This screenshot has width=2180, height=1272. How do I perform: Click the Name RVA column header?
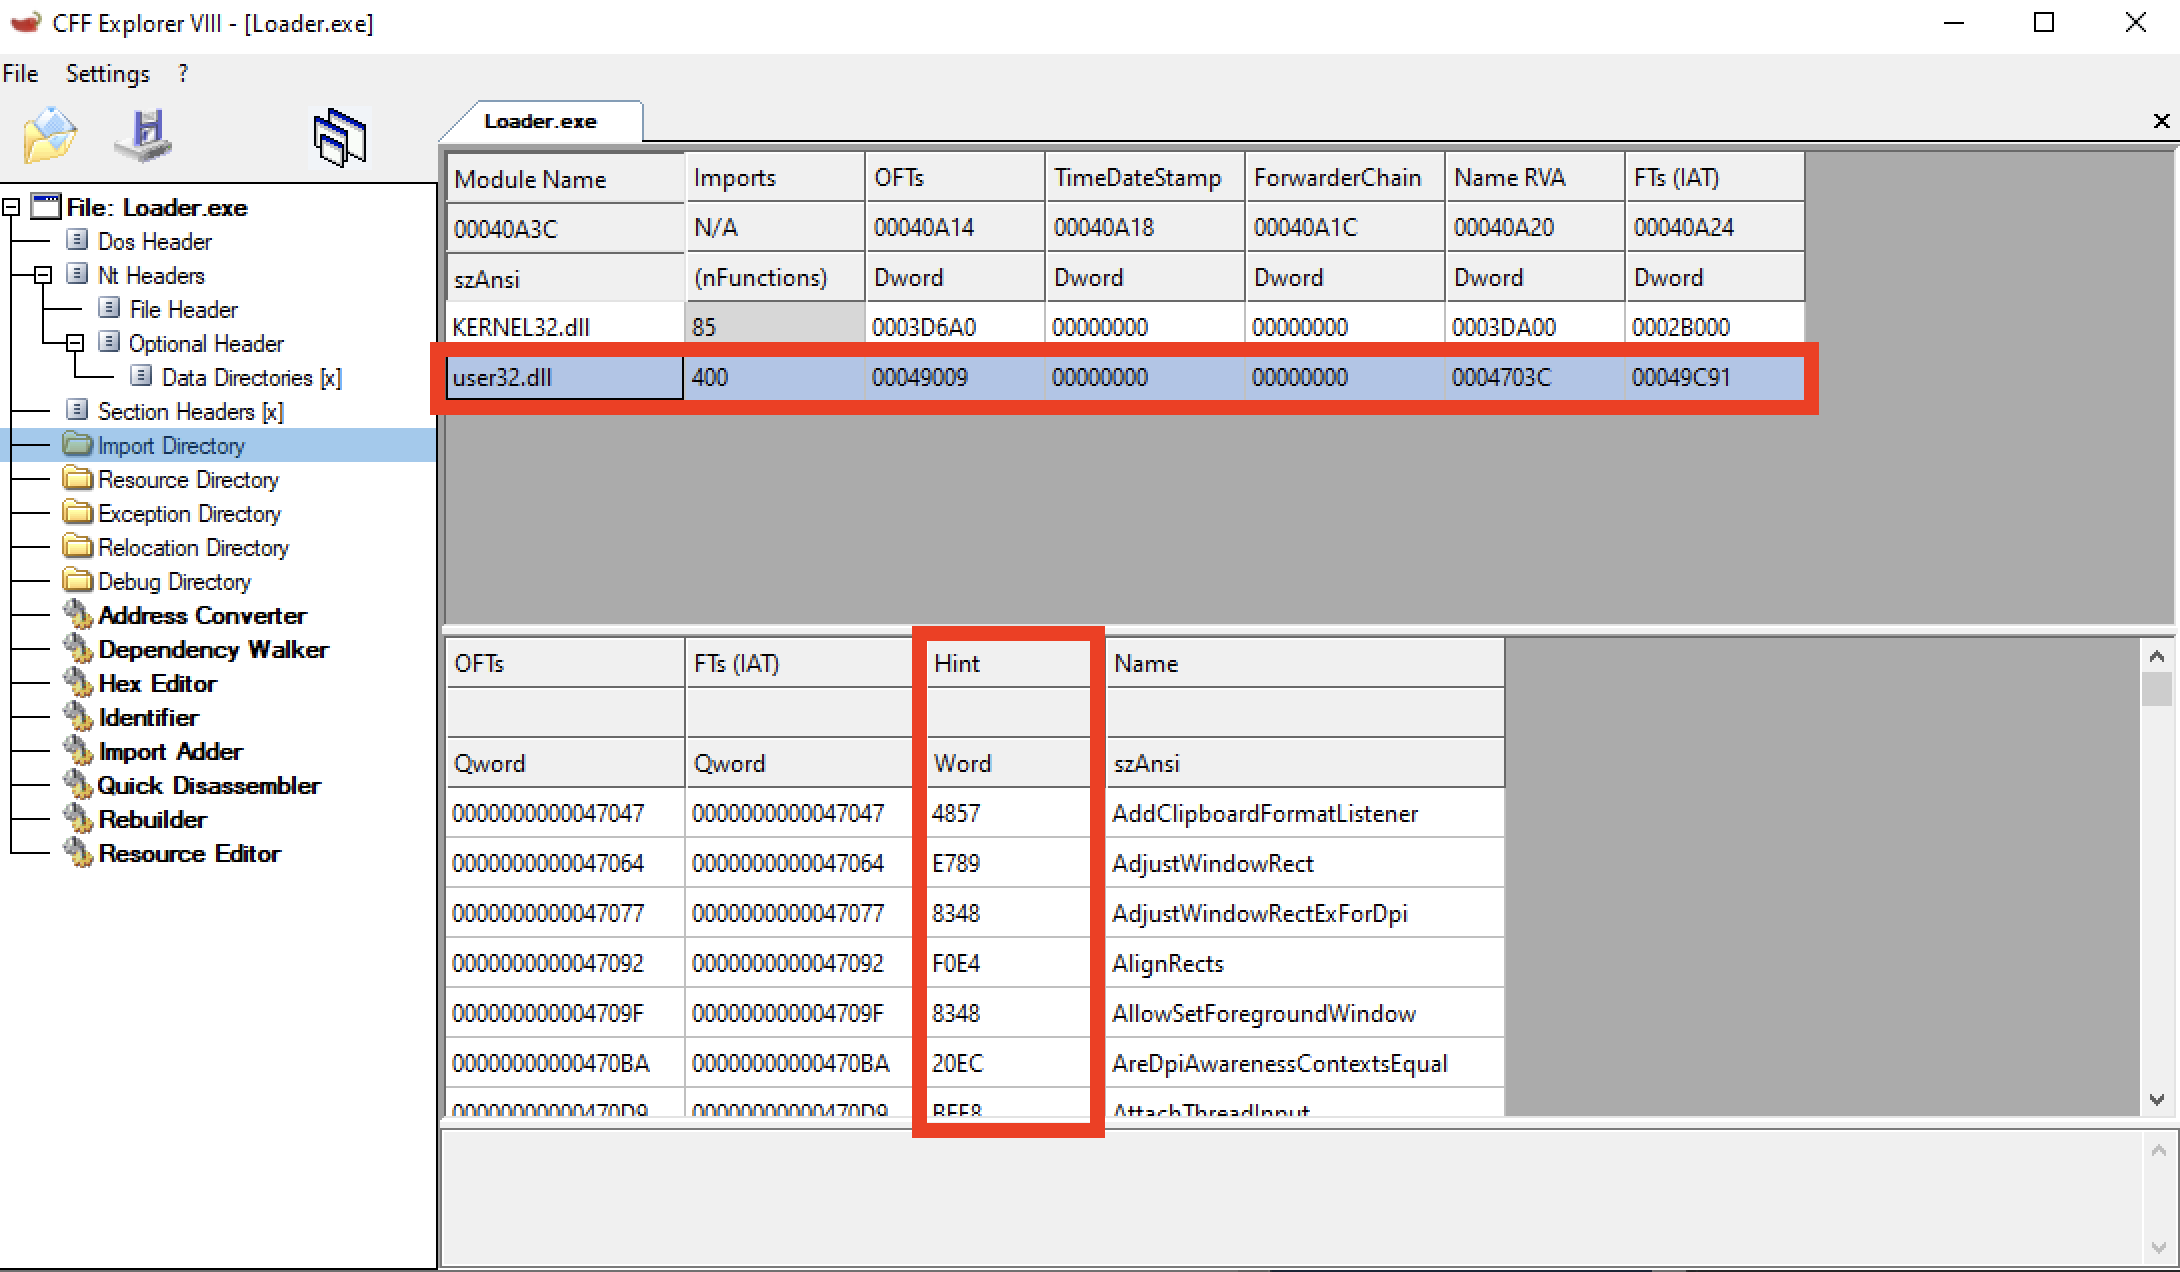[x=1535, y=178]
